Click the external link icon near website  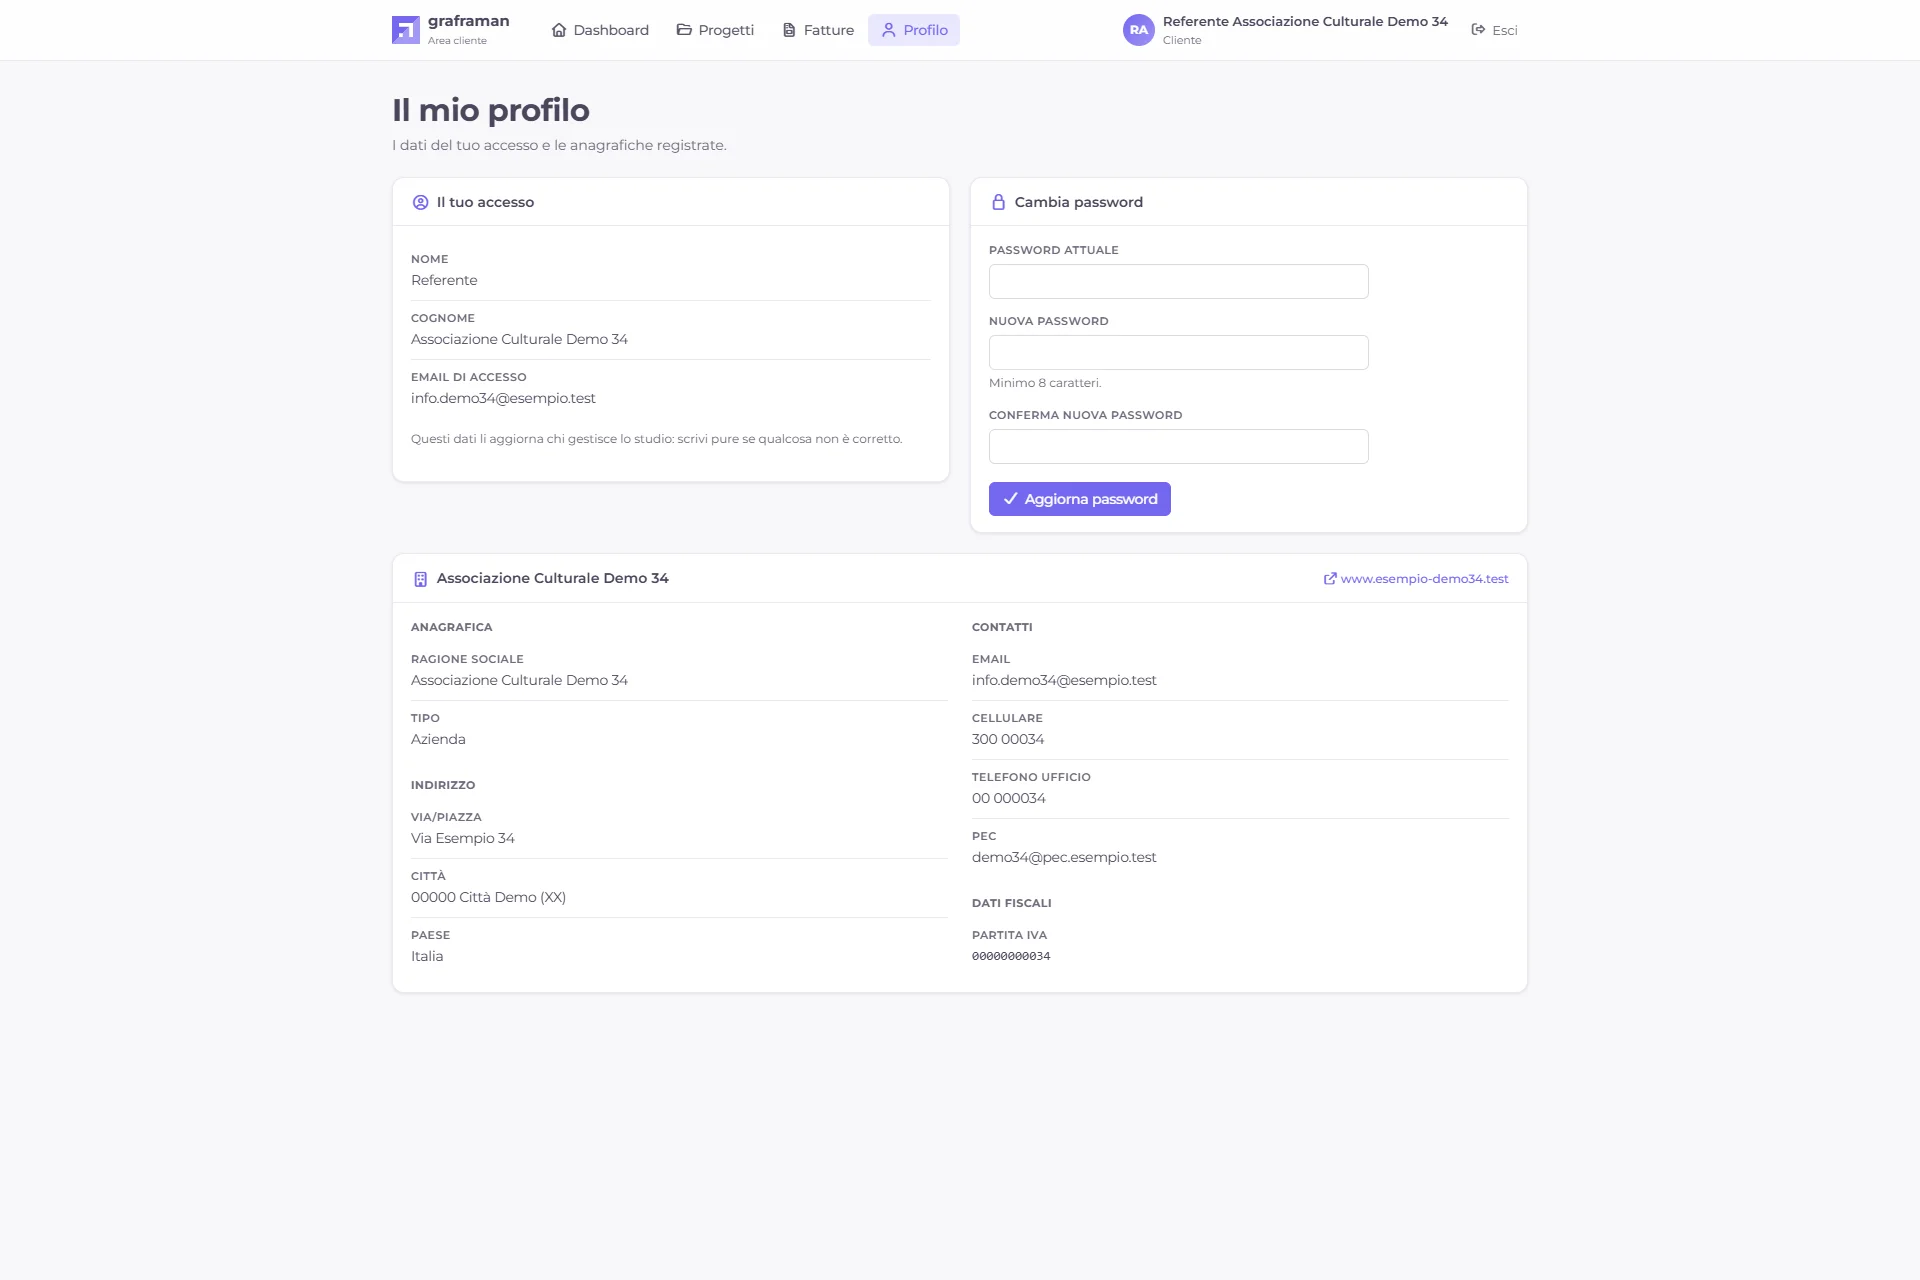click(1330, 579)
